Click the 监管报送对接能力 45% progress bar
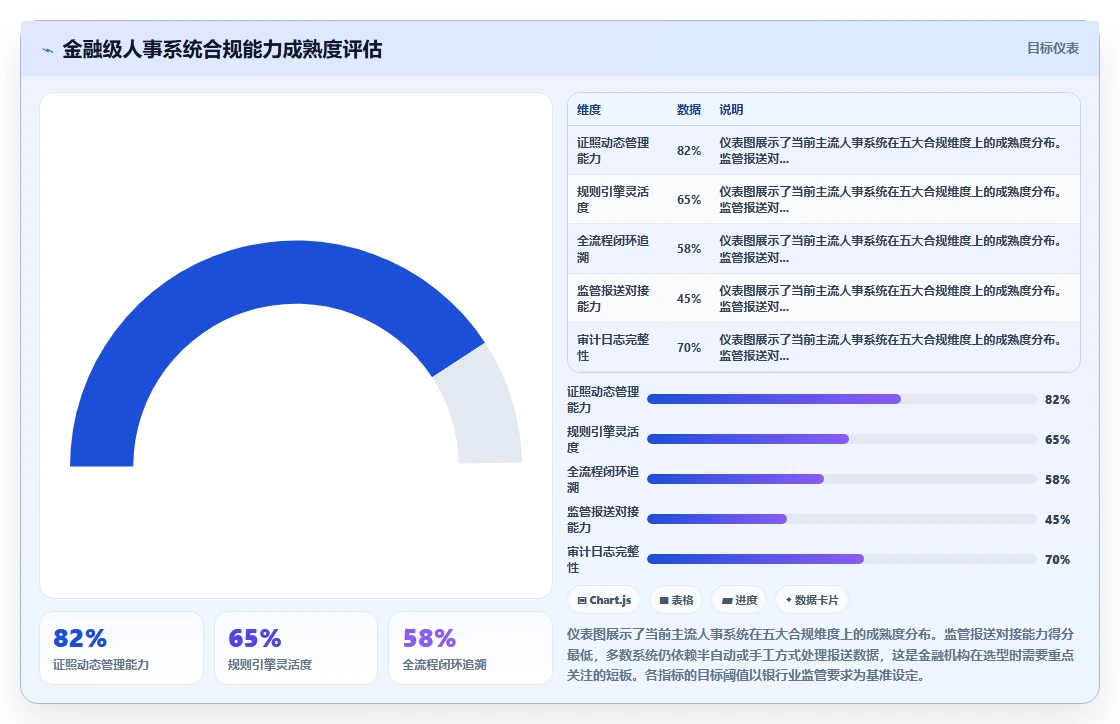 tap(841, 519)
